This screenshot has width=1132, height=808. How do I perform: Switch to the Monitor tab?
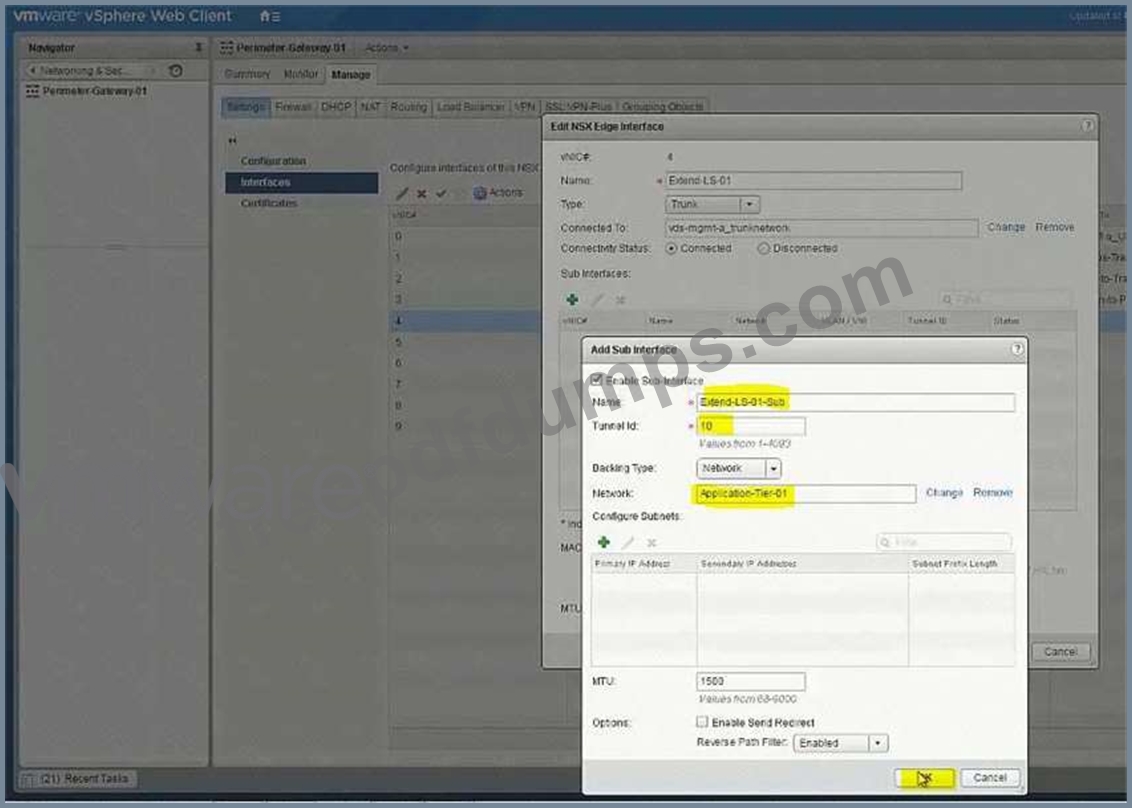pyautogui.click(x=300, y=74)
